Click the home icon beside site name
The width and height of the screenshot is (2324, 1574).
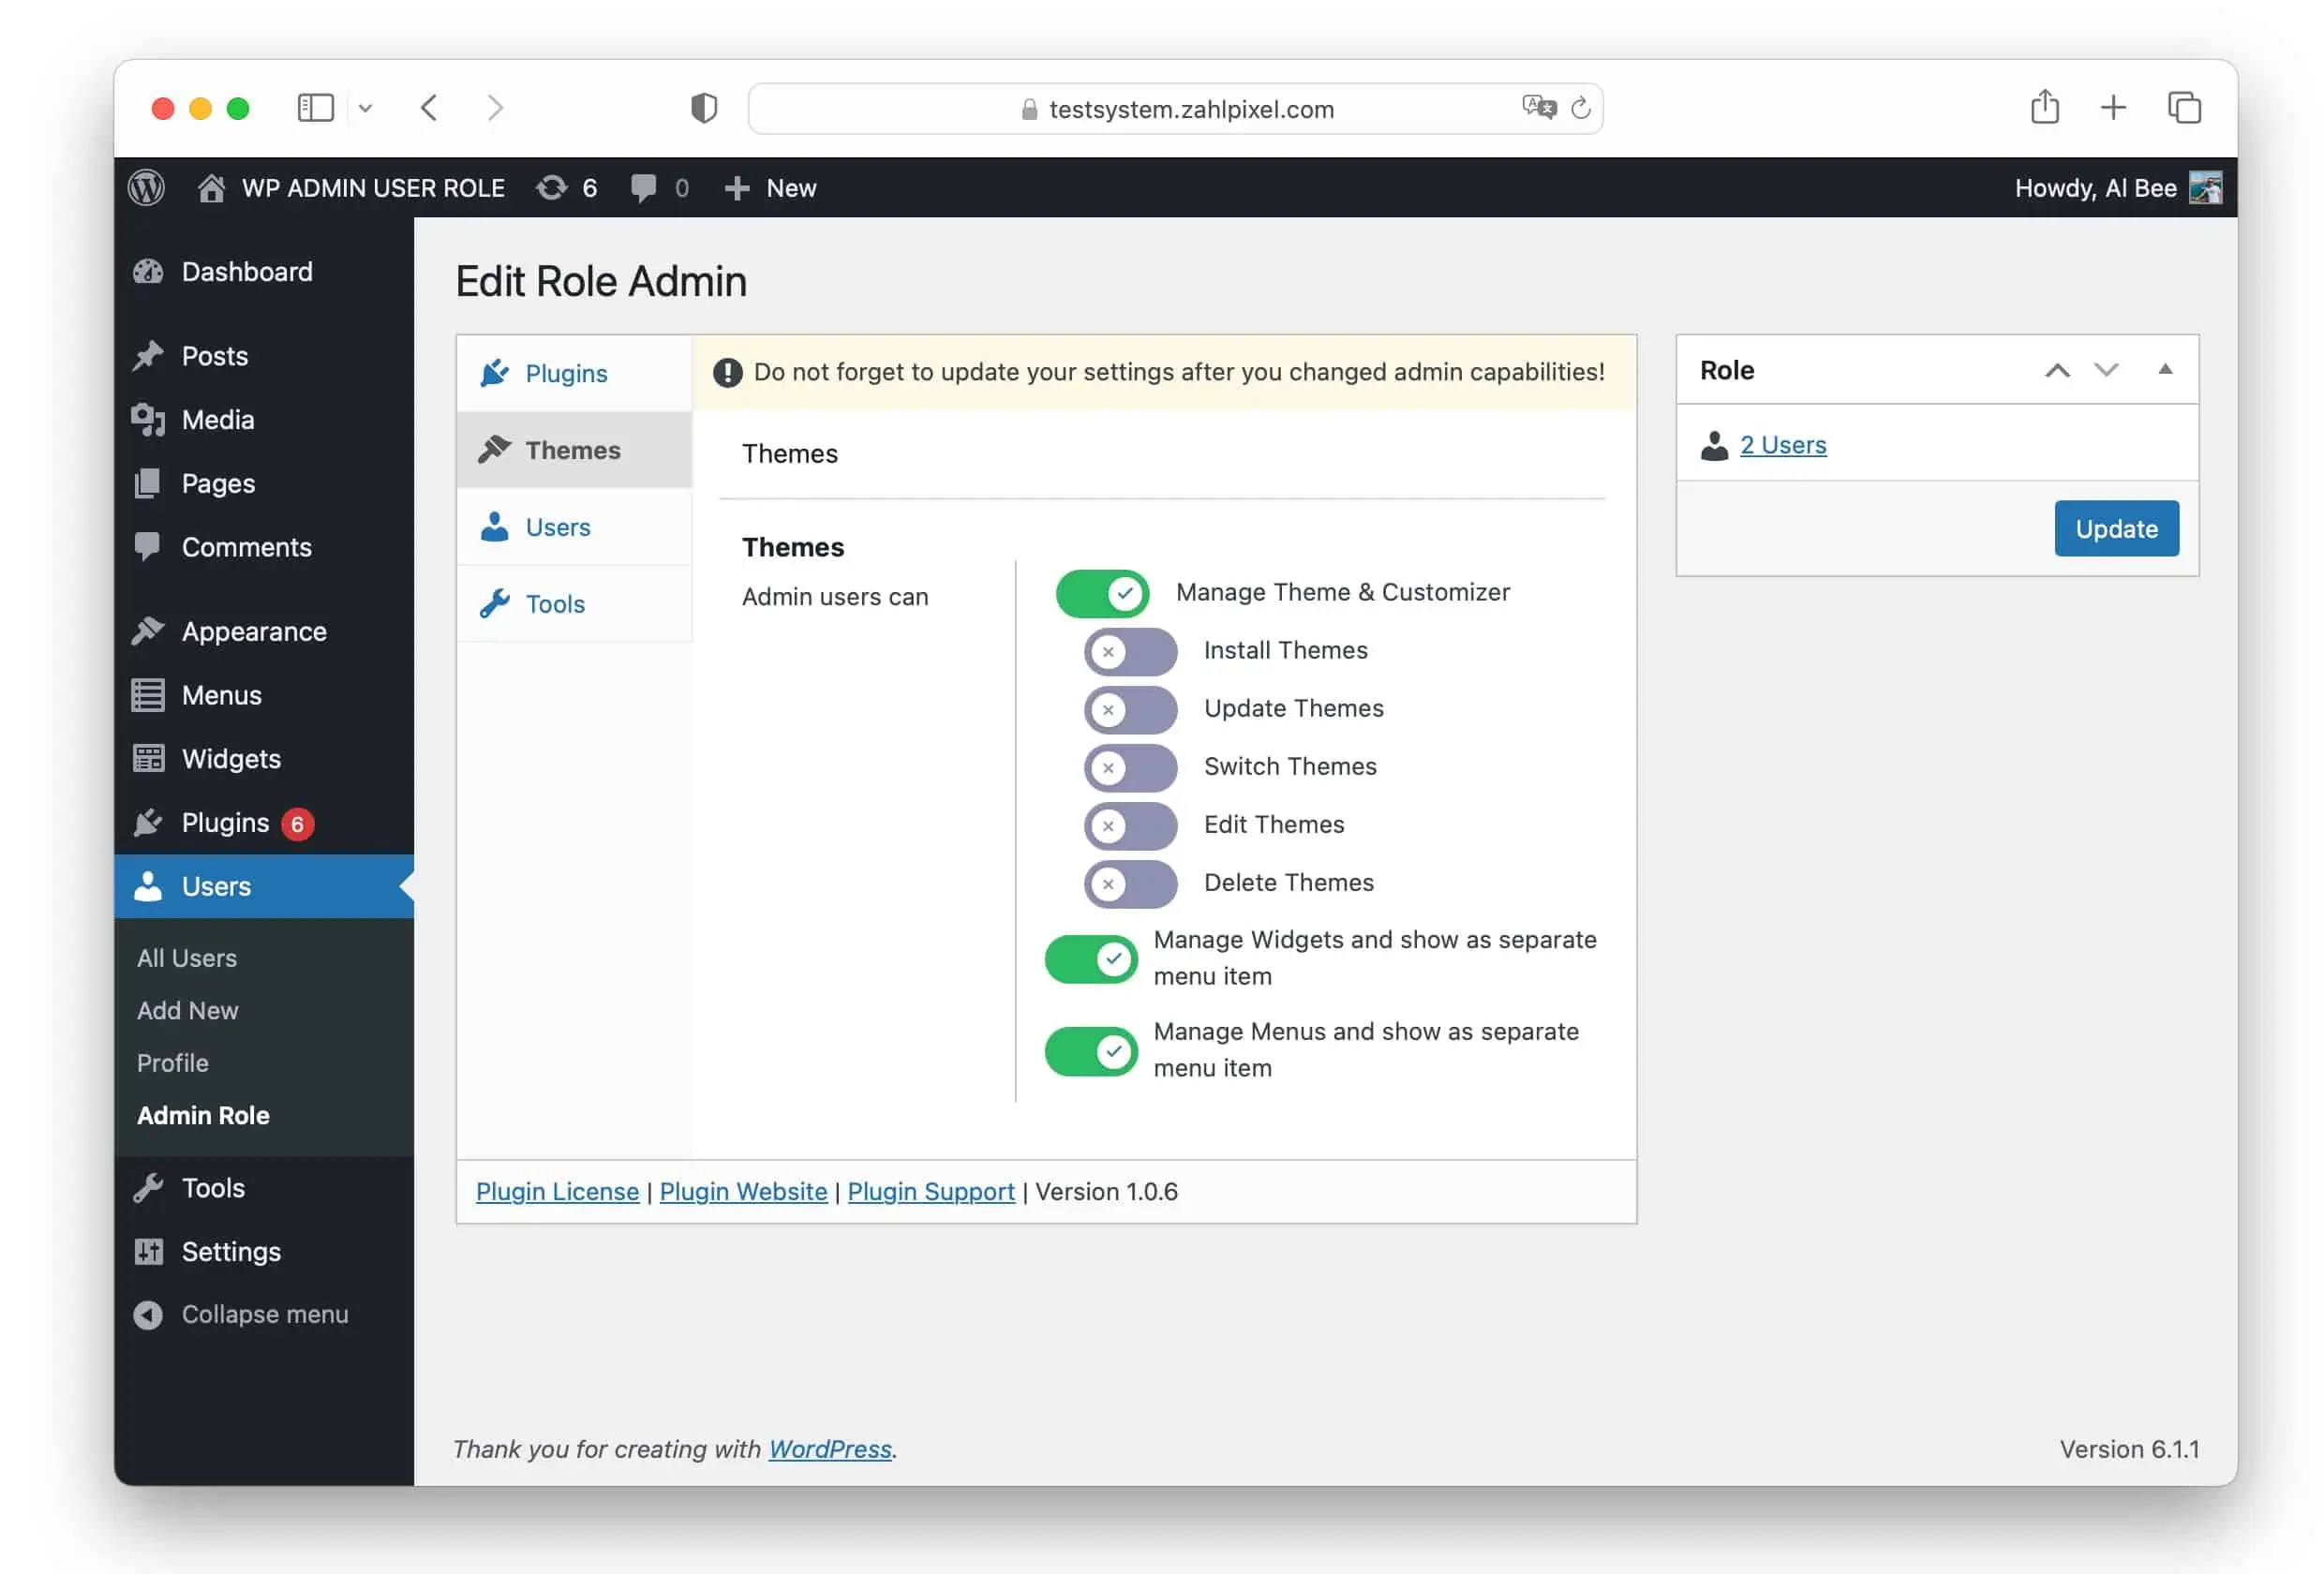[211, 188]
